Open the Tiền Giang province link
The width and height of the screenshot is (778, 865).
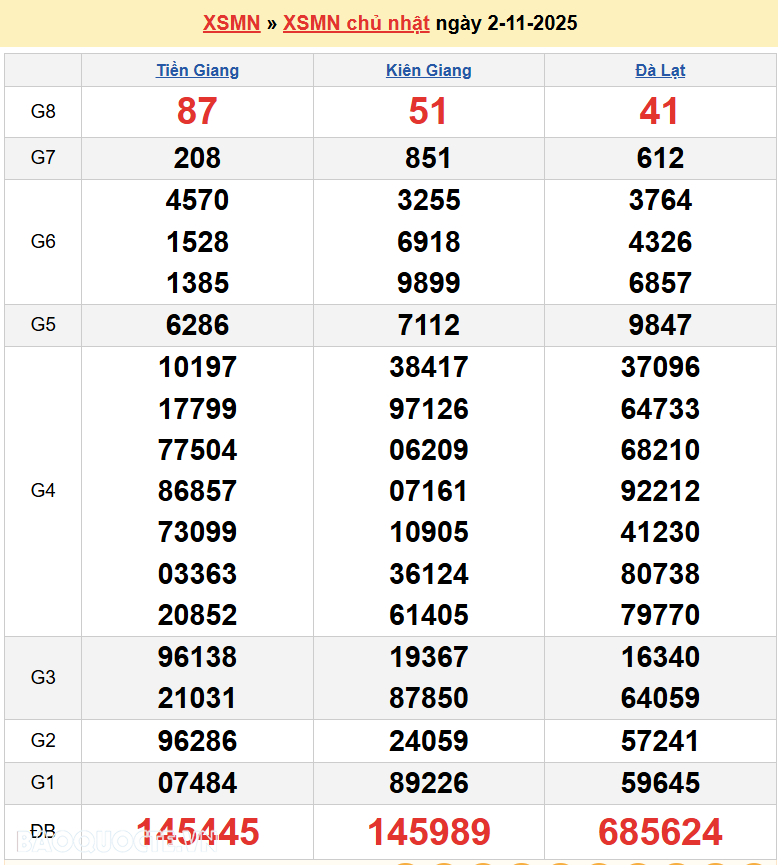pos(197,70)
